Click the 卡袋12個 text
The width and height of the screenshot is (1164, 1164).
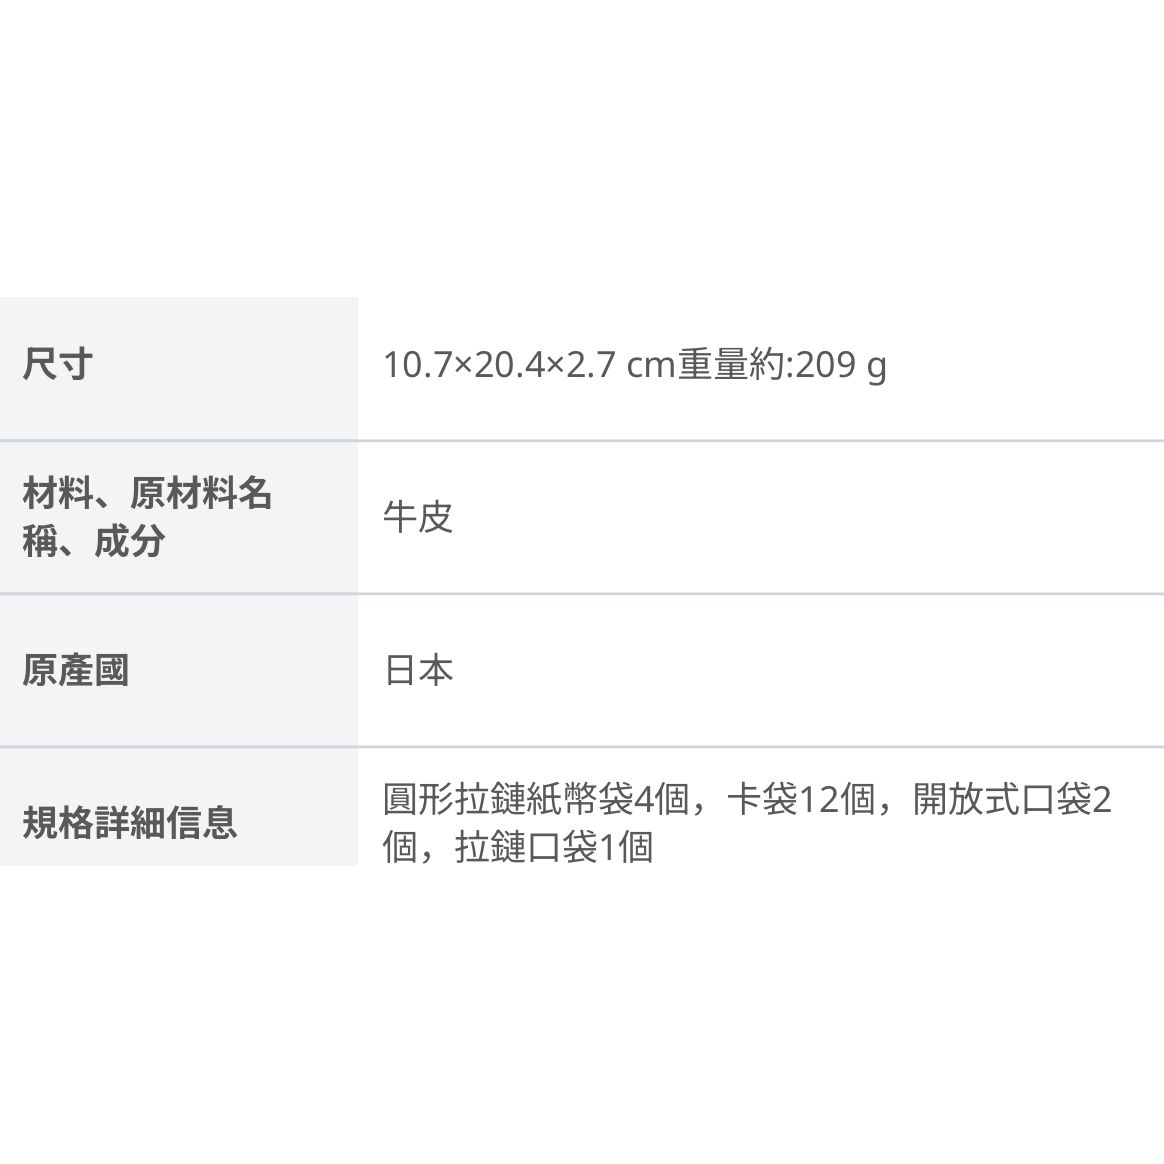point(801,800)
